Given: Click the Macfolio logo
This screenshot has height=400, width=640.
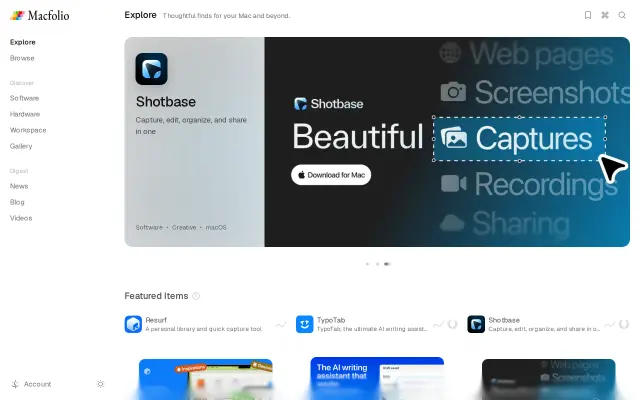Looking at the screenshot, I should tap(40, 16).
